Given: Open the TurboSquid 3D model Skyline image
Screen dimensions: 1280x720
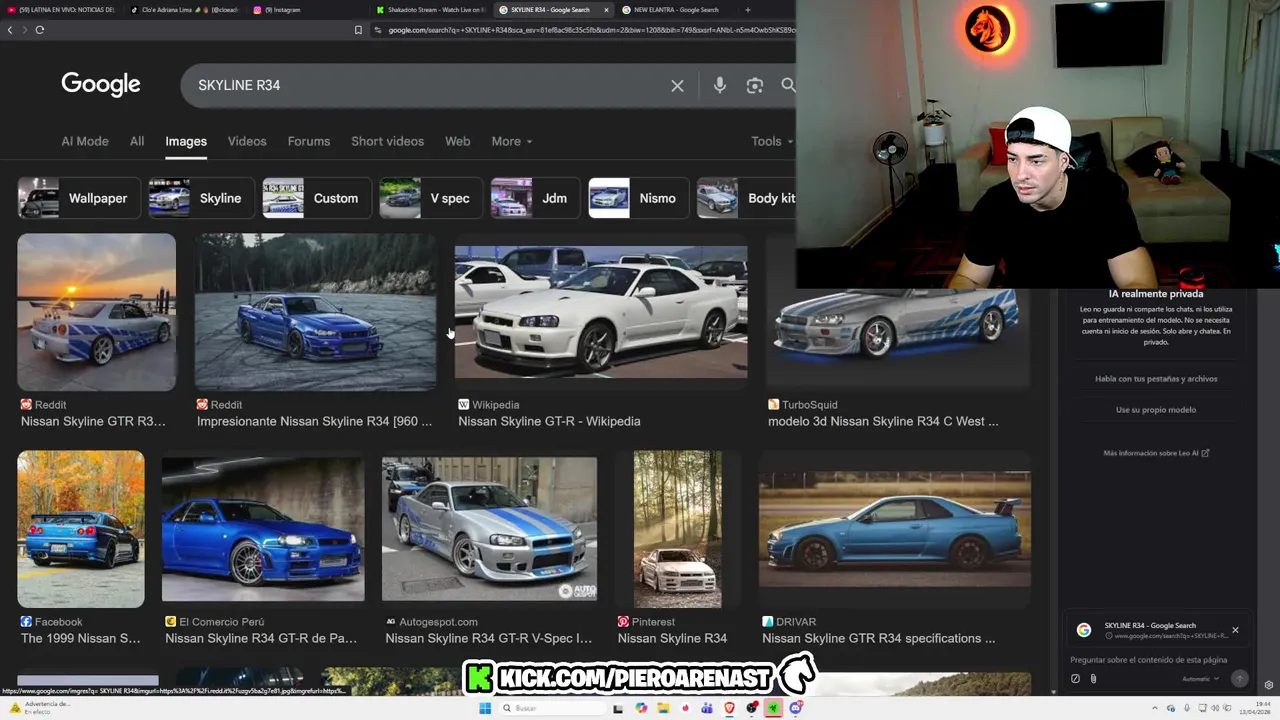Looking at the screenshot, I should pos(898,337).
